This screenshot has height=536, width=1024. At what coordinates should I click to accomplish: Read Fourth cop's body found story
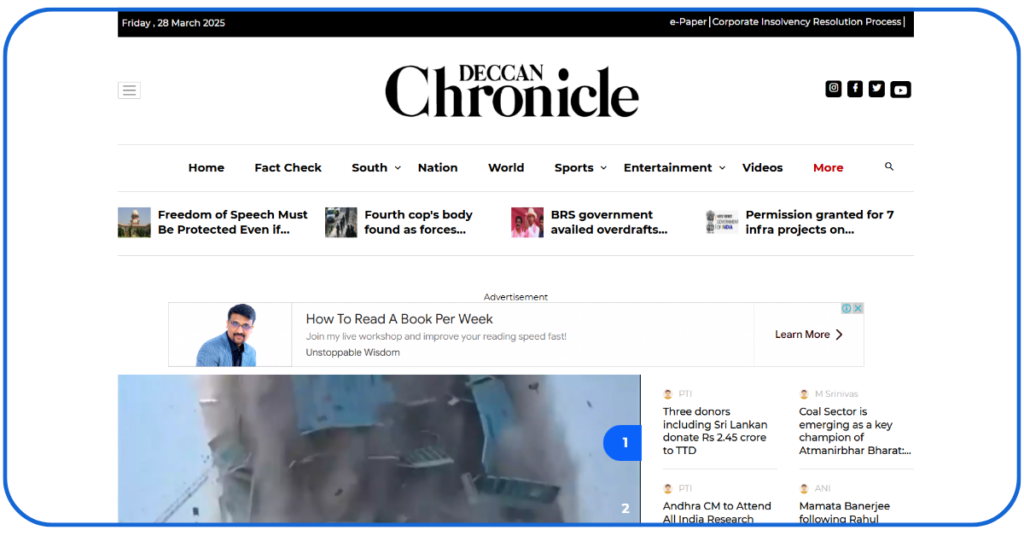pyautogui.click(x=418, y=222)
